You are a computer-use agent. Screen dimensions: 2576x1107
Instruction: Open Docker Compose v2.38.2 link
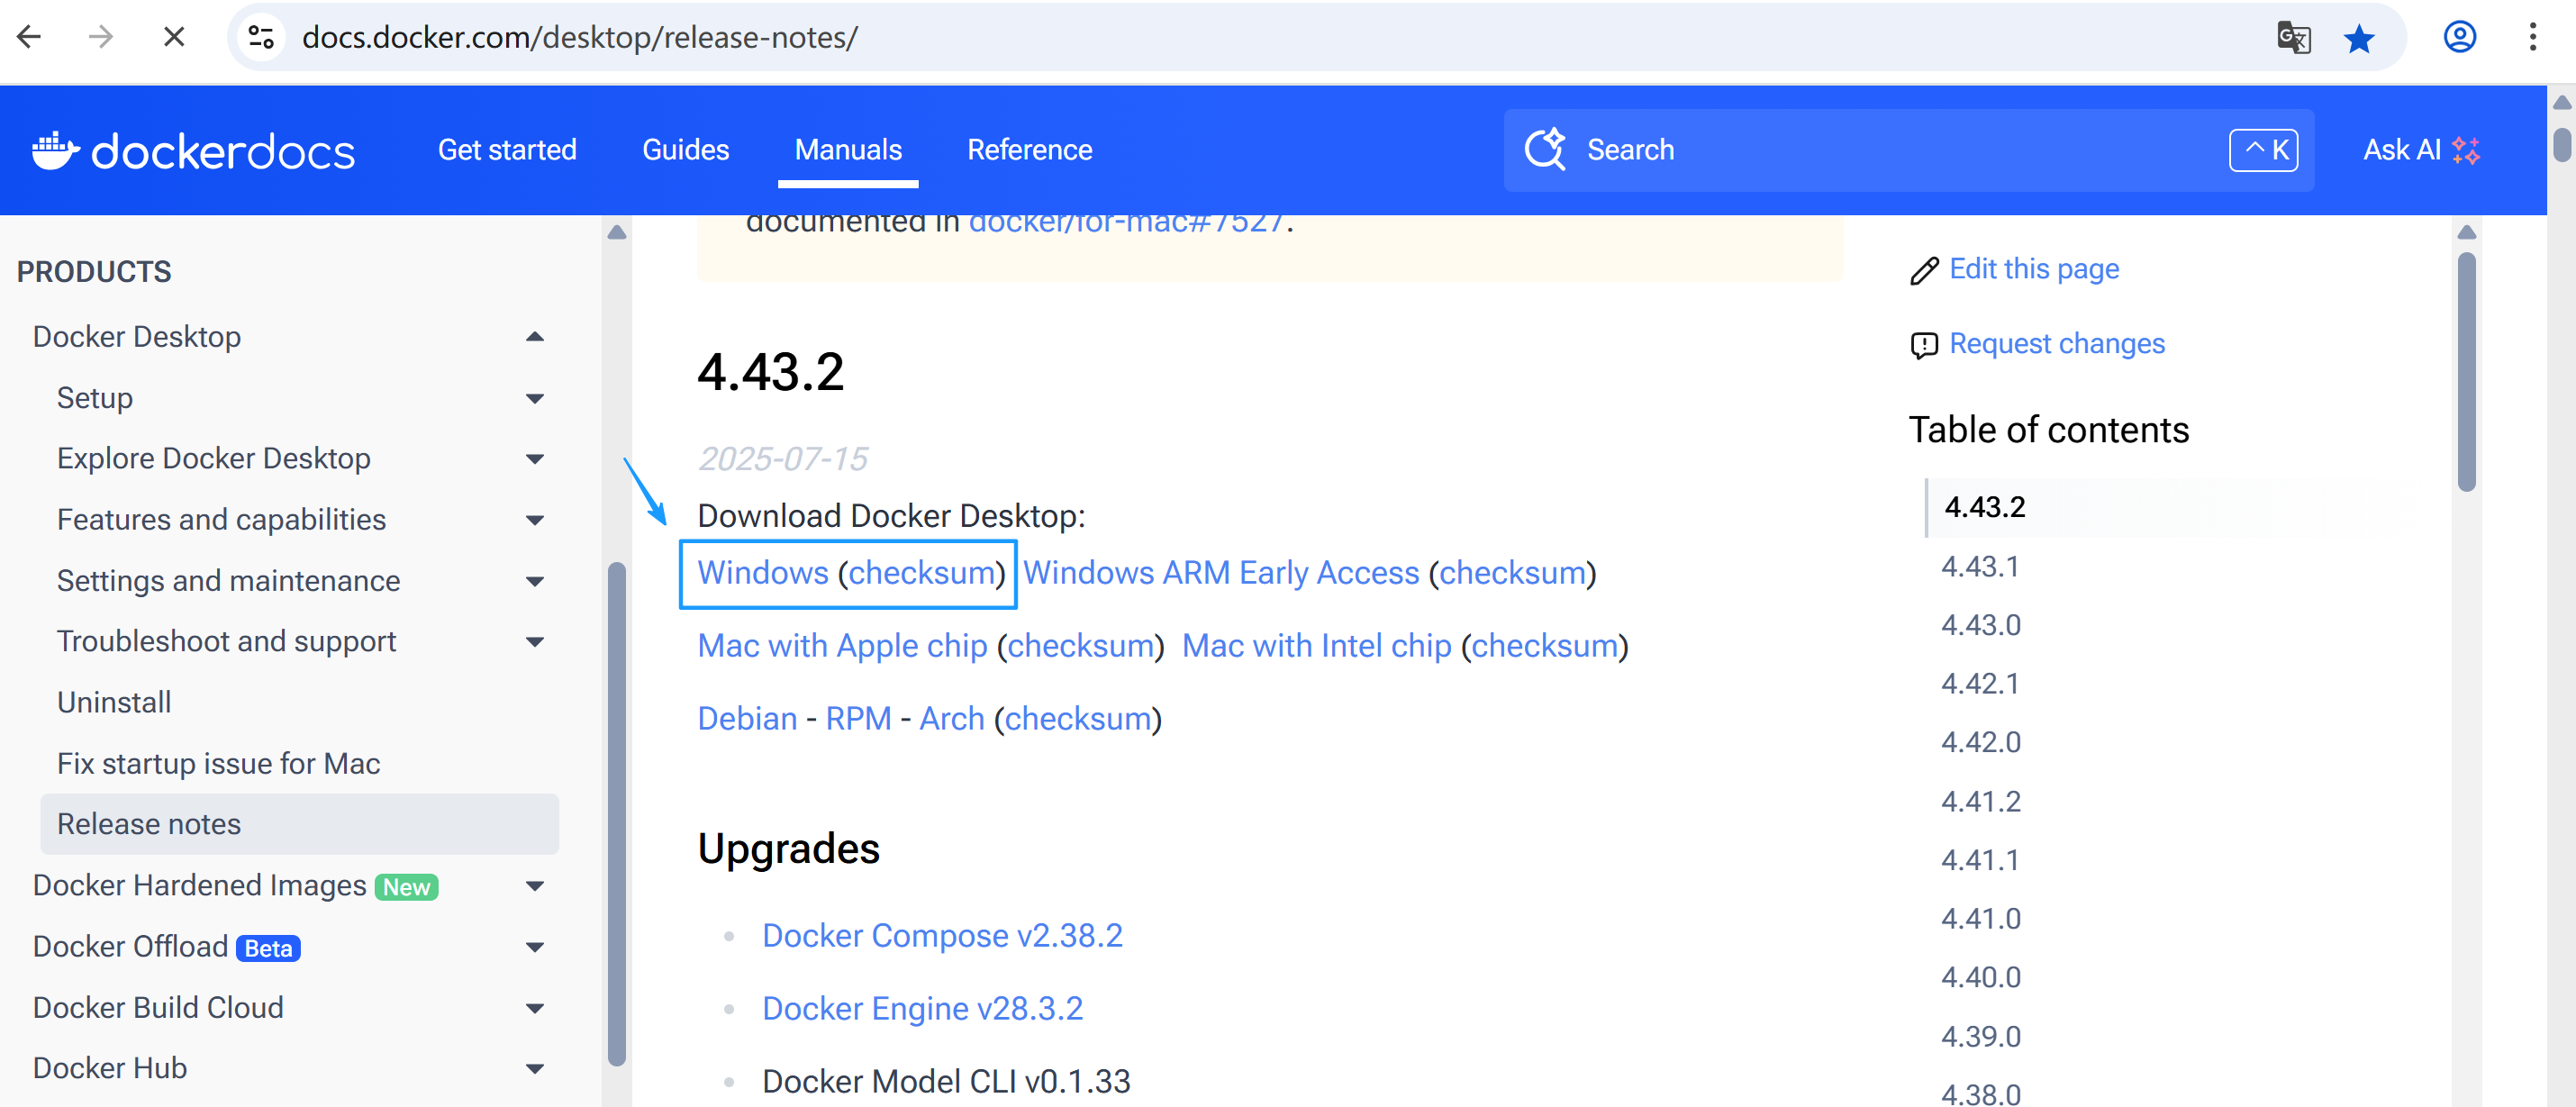[942, 936]
